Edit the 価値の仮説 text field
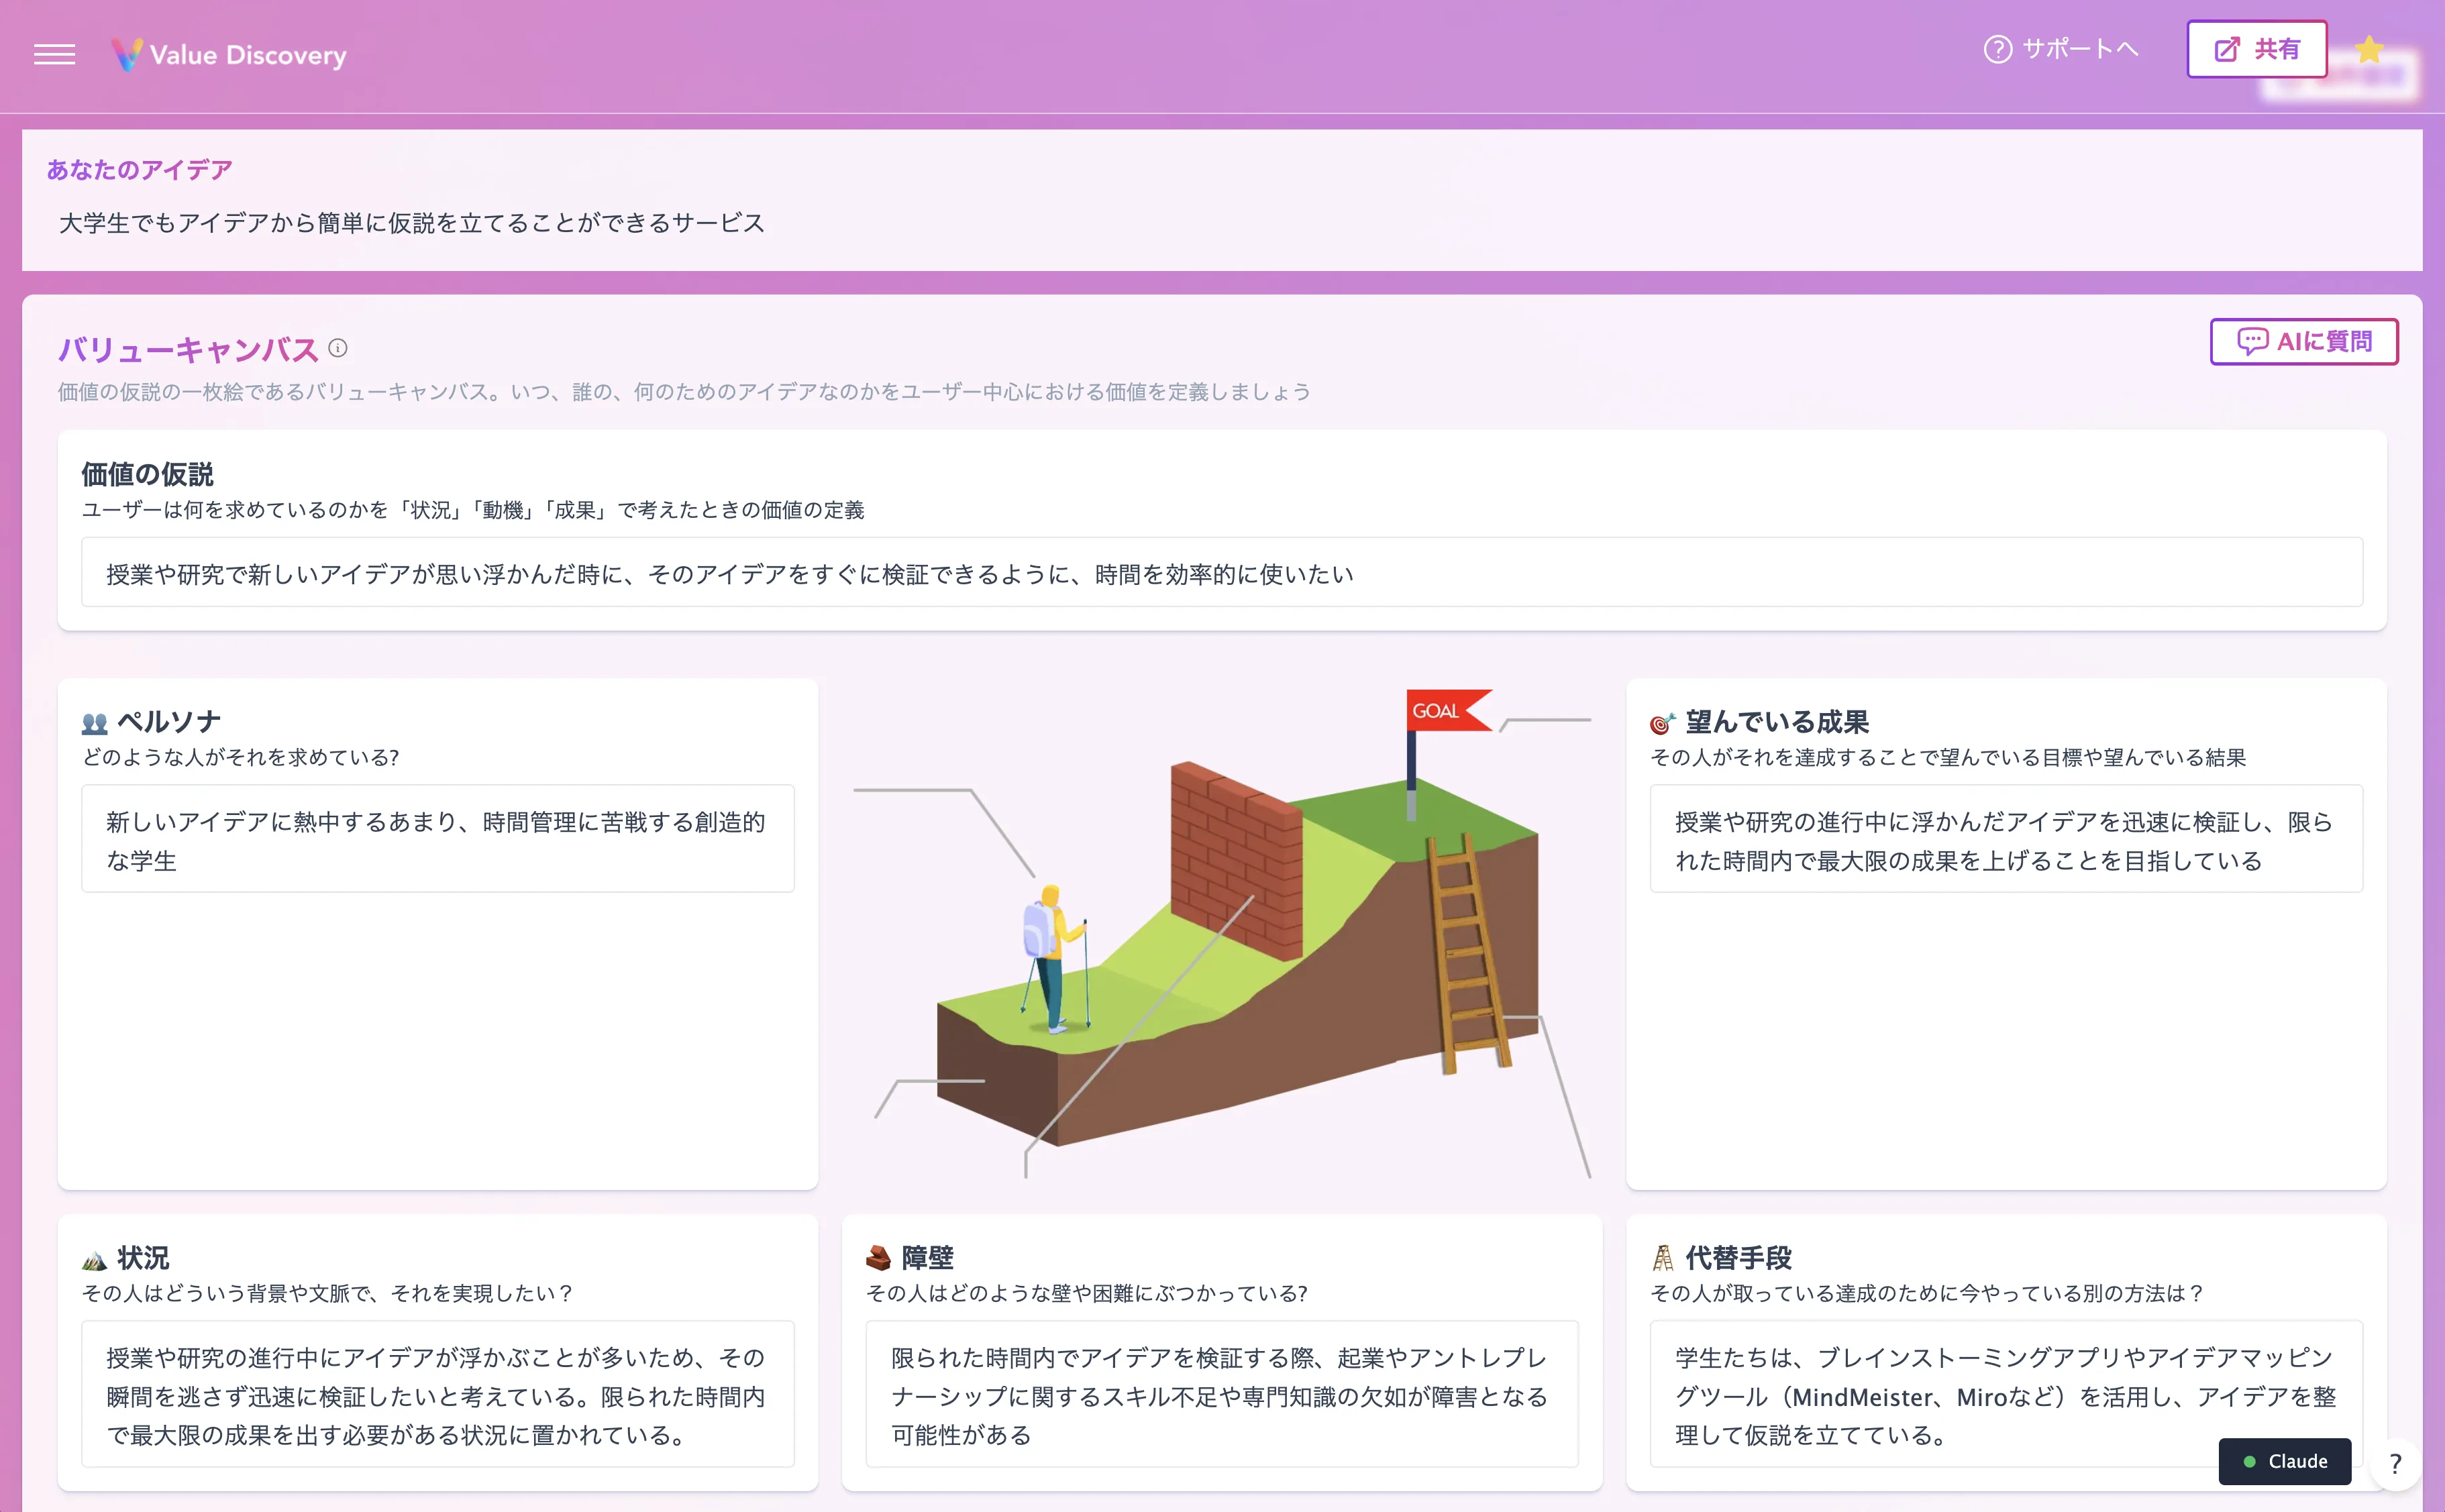Screen dimensions: 2445x1512 [x=1222, y=572]
